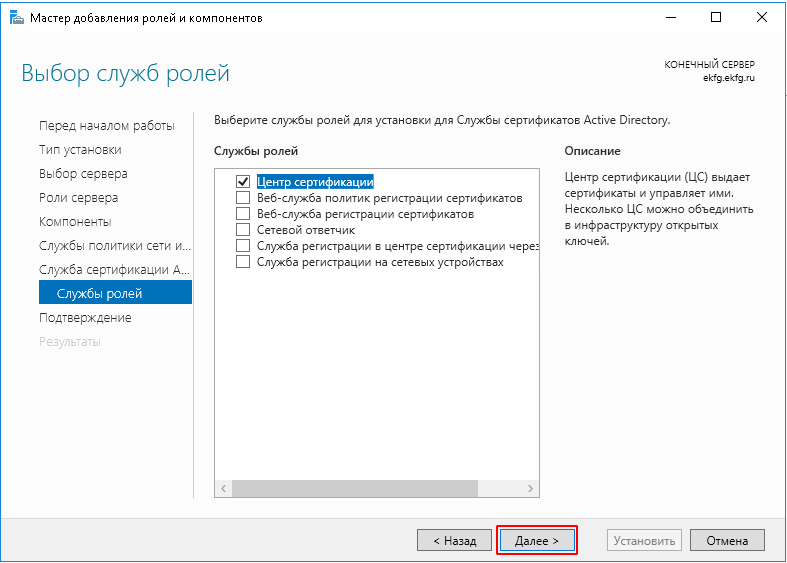Enable Веб-служба политик регистрации сертификатов checkbox
Image resolution: width=787 pixels, height=563 pixels.
(x=242, y=198)
